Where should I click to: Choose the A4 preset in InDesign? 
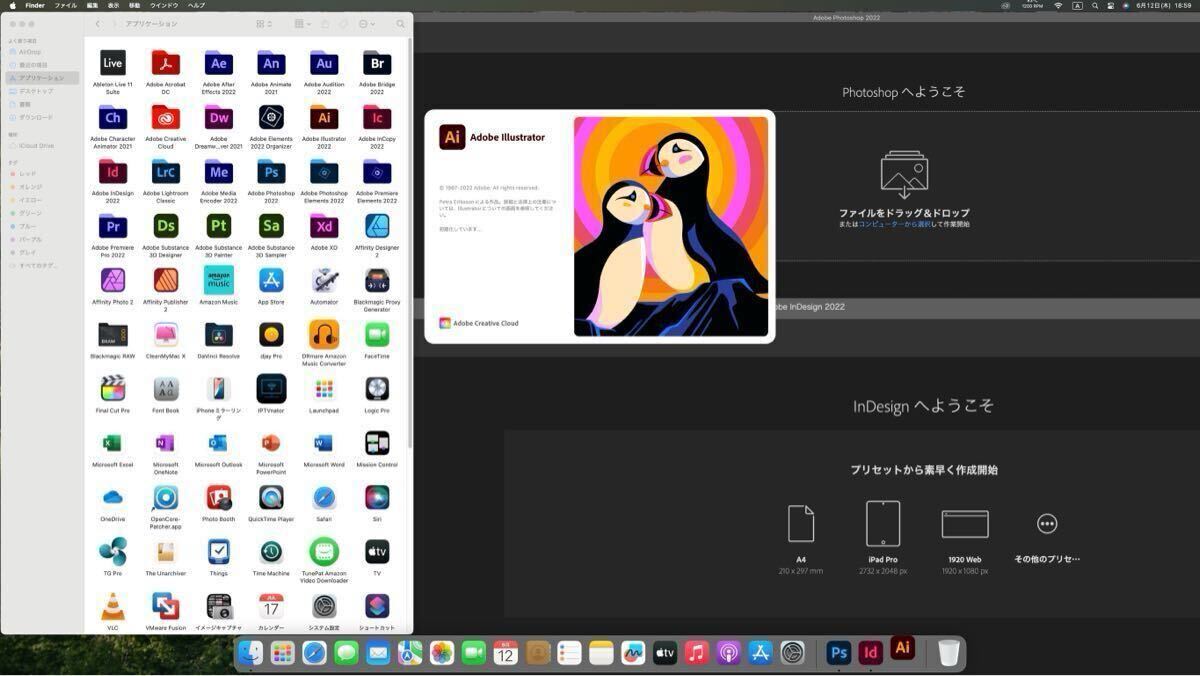click(801, 539)
